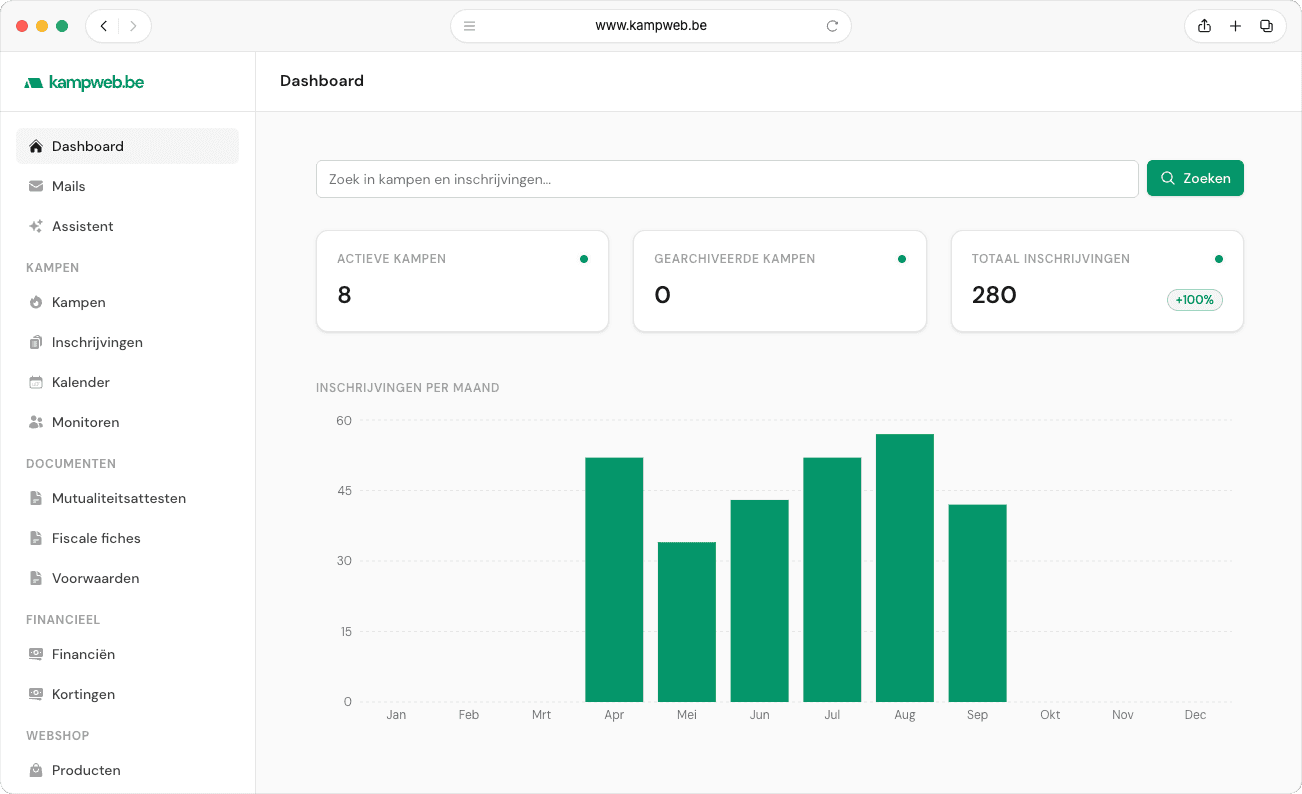Click the Sep bar in chart
This screenshot has height=794, width=1302.
pos(978,603)
